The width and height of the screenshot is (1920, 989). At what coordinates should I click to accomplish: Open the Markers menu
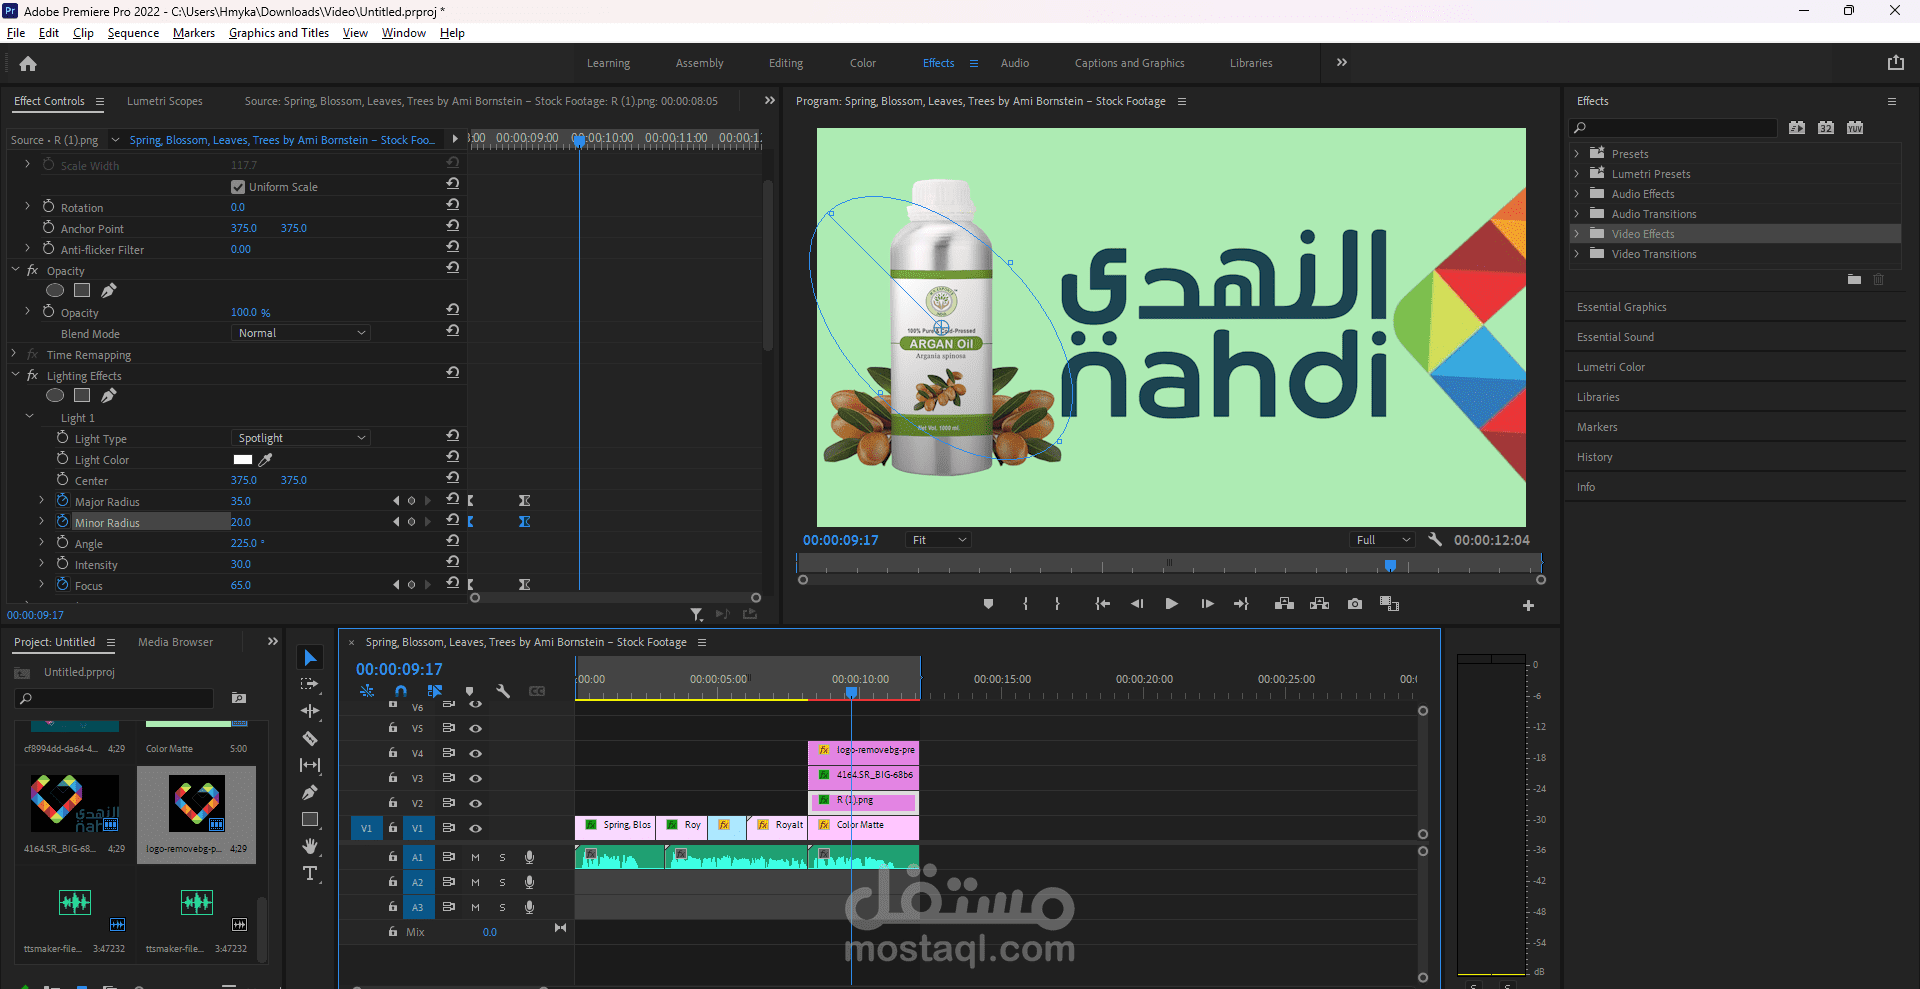pyautogui.click(x=194, y=33)
